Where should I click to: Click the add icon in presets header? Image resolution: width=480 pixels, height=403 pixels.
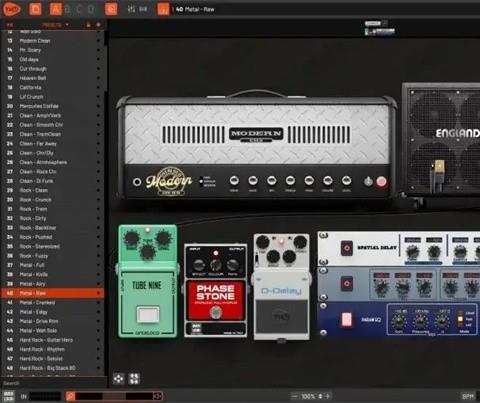point(98,25)
